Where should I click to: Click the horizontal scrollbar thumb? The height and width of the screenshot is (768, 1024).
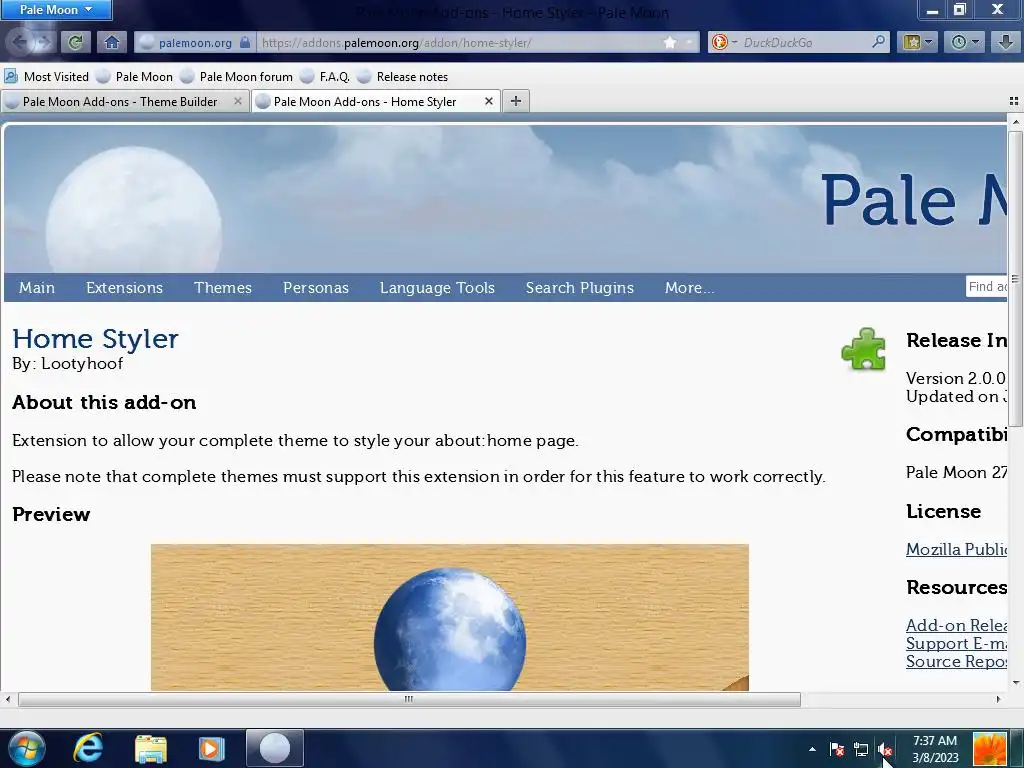click(x=409, y=699)
